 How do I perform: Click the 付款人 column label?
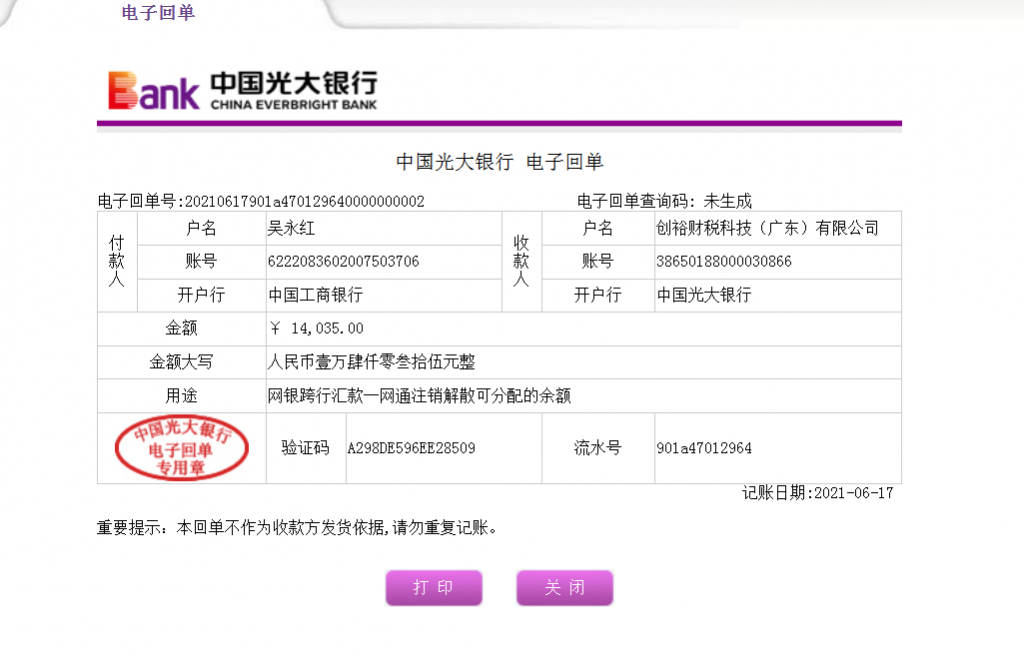pyautogui.click(x=117, y=261)
